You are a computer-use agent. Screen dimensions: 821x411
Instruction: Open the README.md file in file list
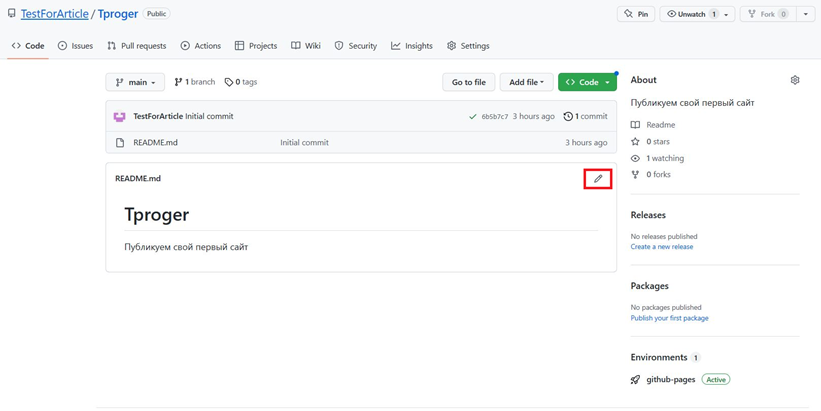[156, 142]
